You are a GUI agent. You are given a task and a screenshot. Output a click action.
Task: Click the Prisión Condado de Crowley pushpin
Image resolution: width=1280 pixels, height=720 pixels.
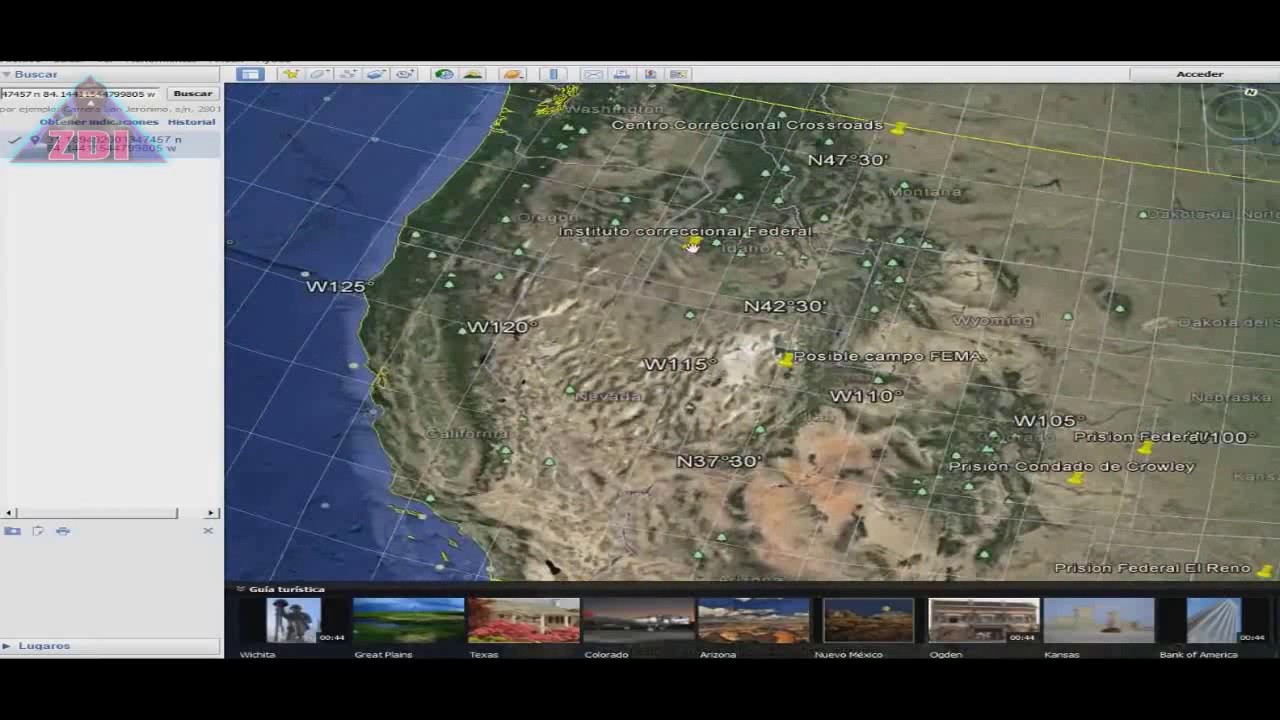click(1075, 480)
